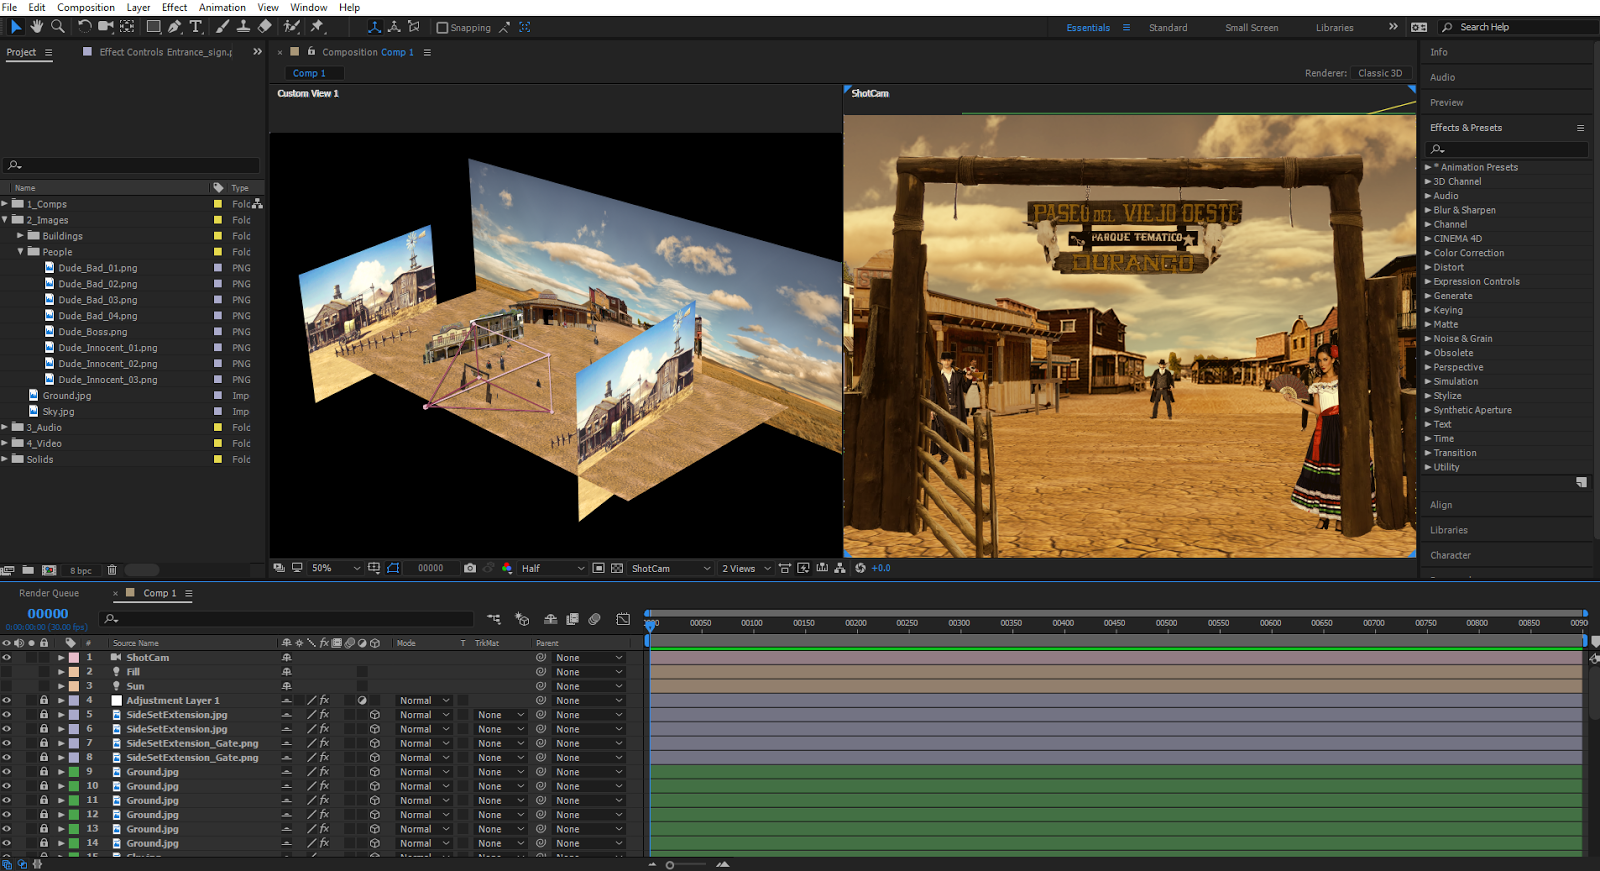Select the Selection arrow tool

point(15,27)
